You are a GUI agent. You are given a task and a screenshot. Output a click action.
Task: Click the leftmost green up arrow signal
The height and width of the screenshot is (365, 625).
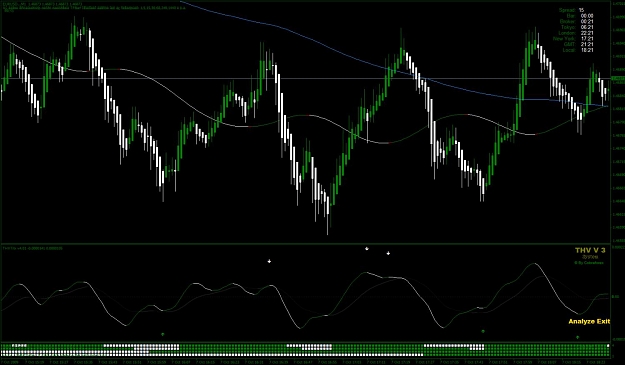[163, 334]
